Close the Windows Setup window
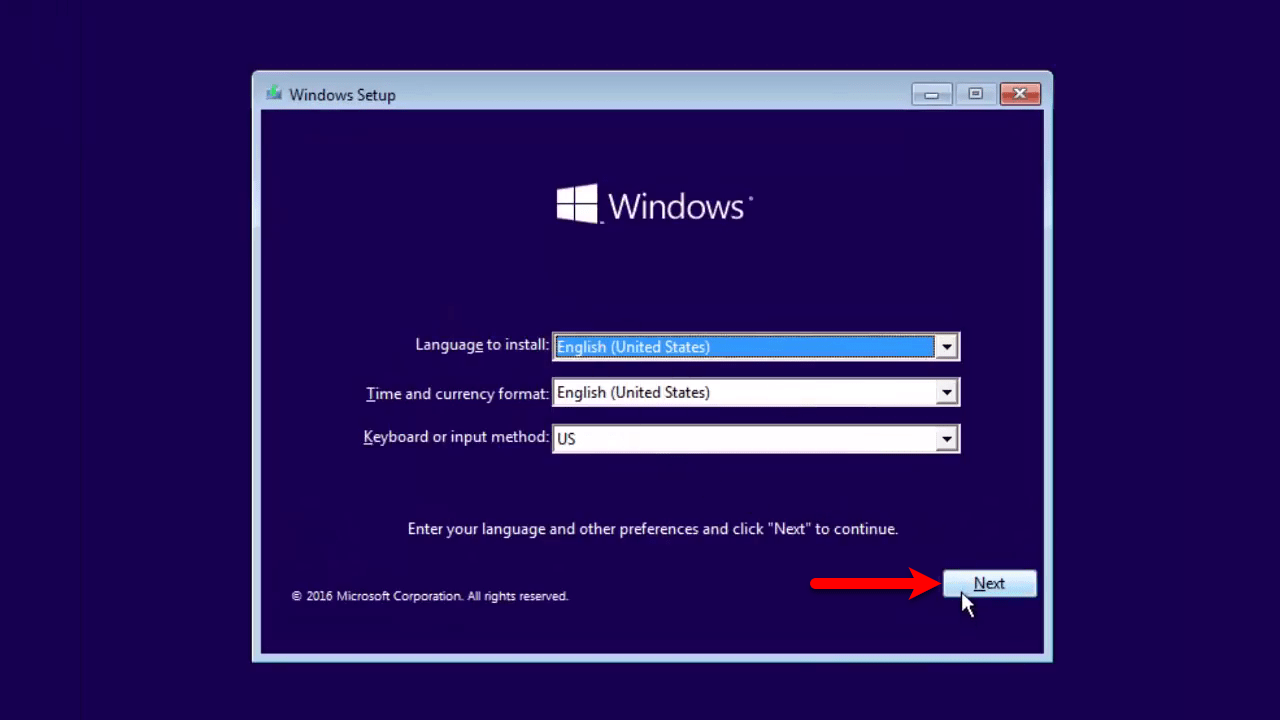The image size is (1280, 720). click(1020, 94)
